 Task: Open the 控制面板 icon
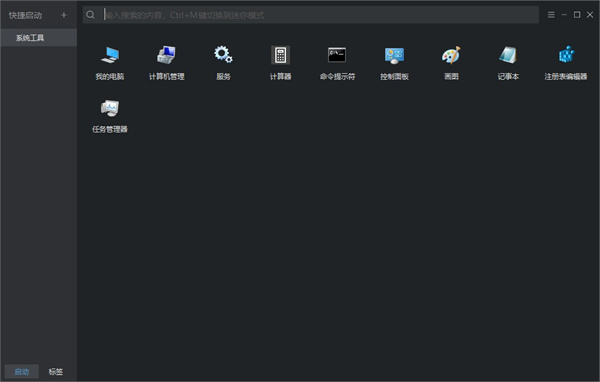(x=394, y=56)
